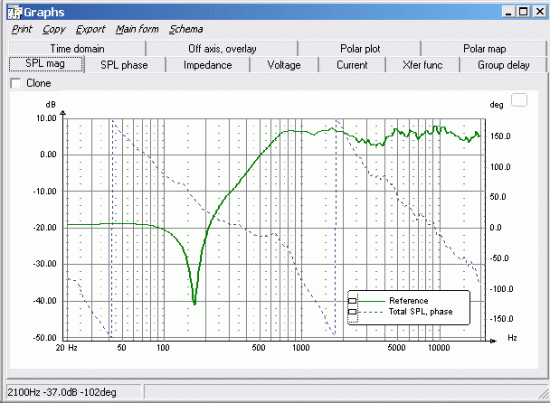Screen dimensions: 550x403
Task: Select the Impedance tab
Action: [208, 65]
